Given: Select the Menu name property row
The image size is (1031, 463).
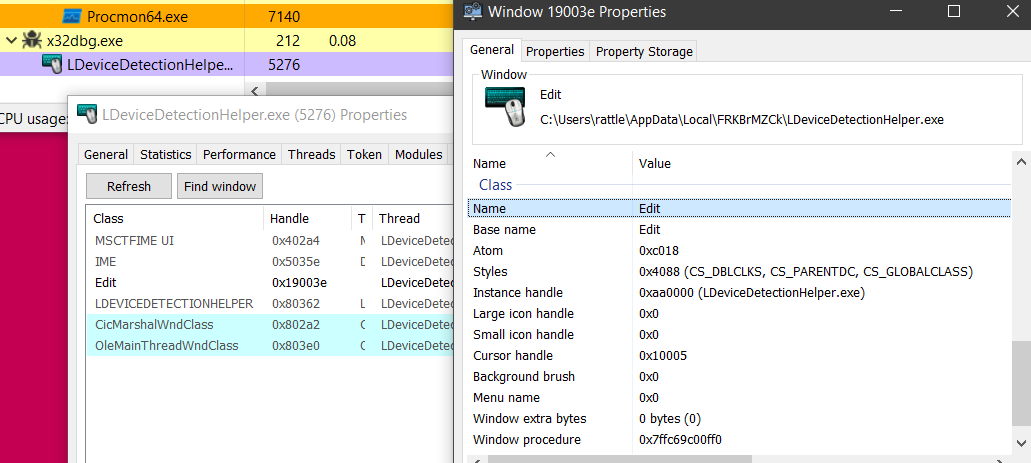Looking at the screenshot, I should coord(739,398).
